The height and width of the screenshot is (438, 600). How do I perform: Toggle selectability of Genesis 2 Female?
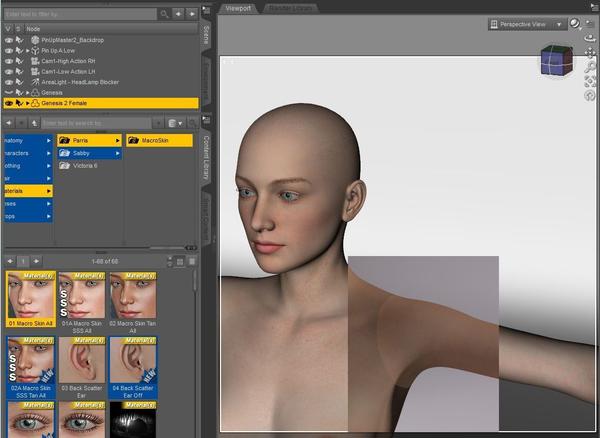19,103
